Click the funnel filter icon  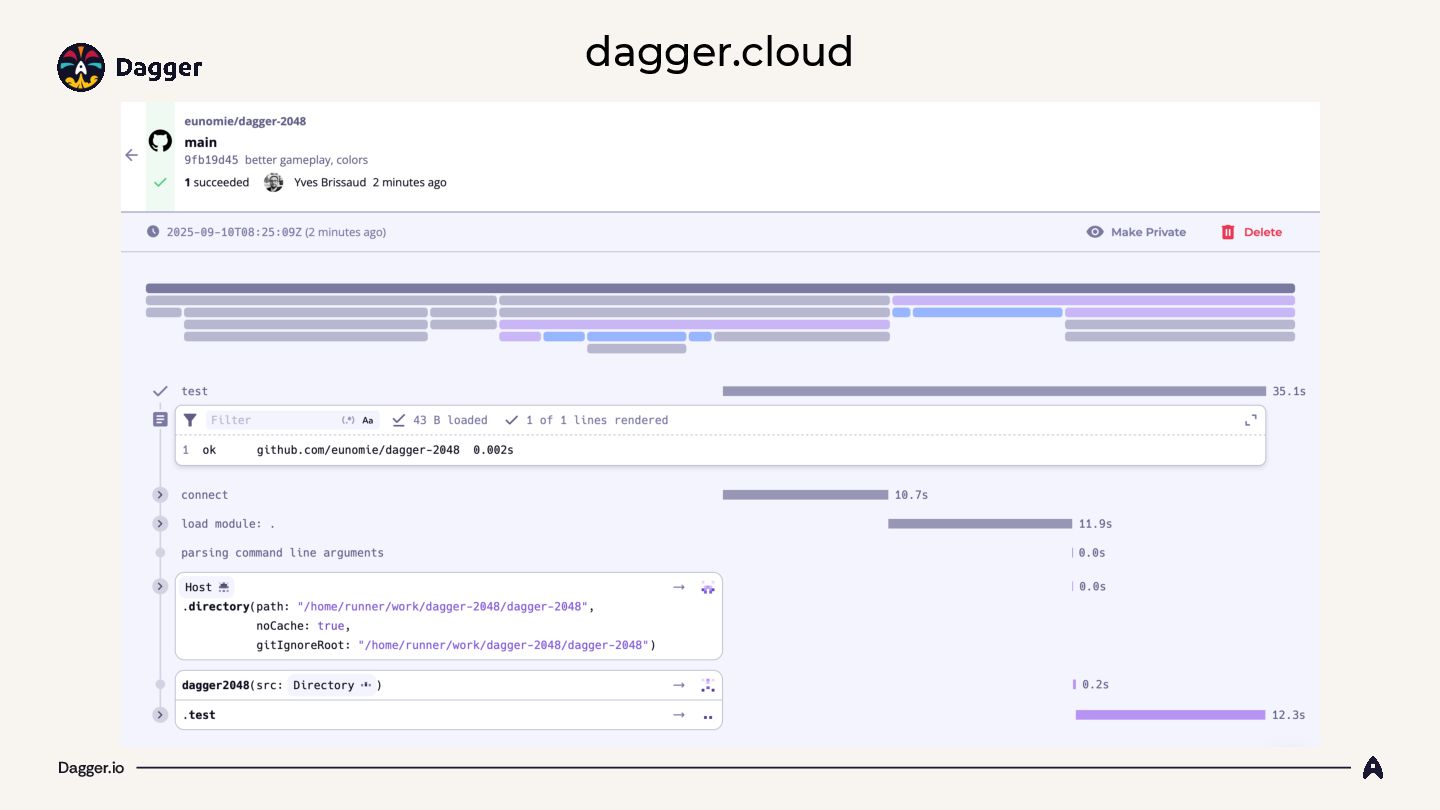pyautogui.click(x=190, y=420)
